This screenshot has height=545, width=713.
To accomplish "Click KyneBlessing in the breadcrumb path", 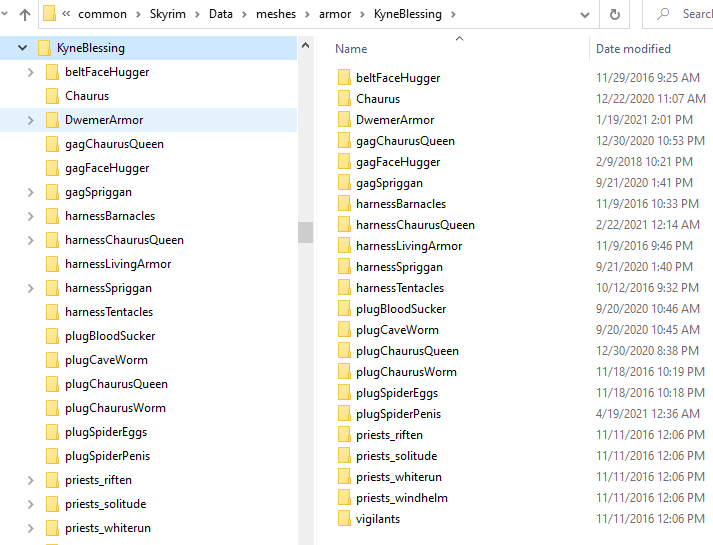I will (407, 14).
